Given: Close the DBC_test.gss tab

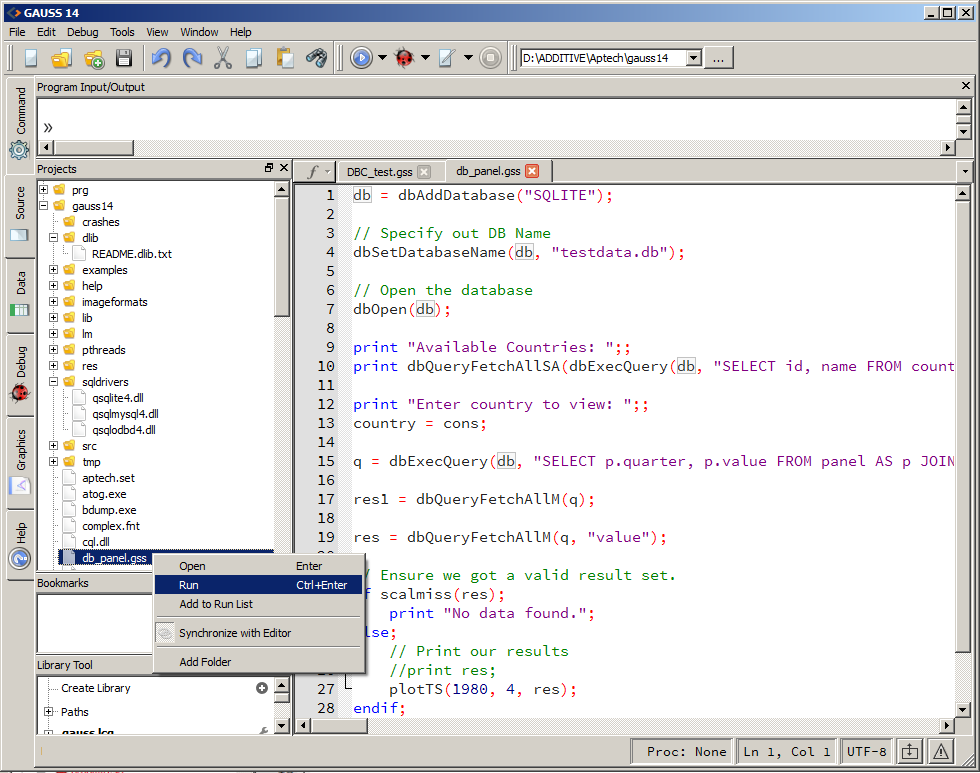Looking at the screenshot, I should coord(424,172).
